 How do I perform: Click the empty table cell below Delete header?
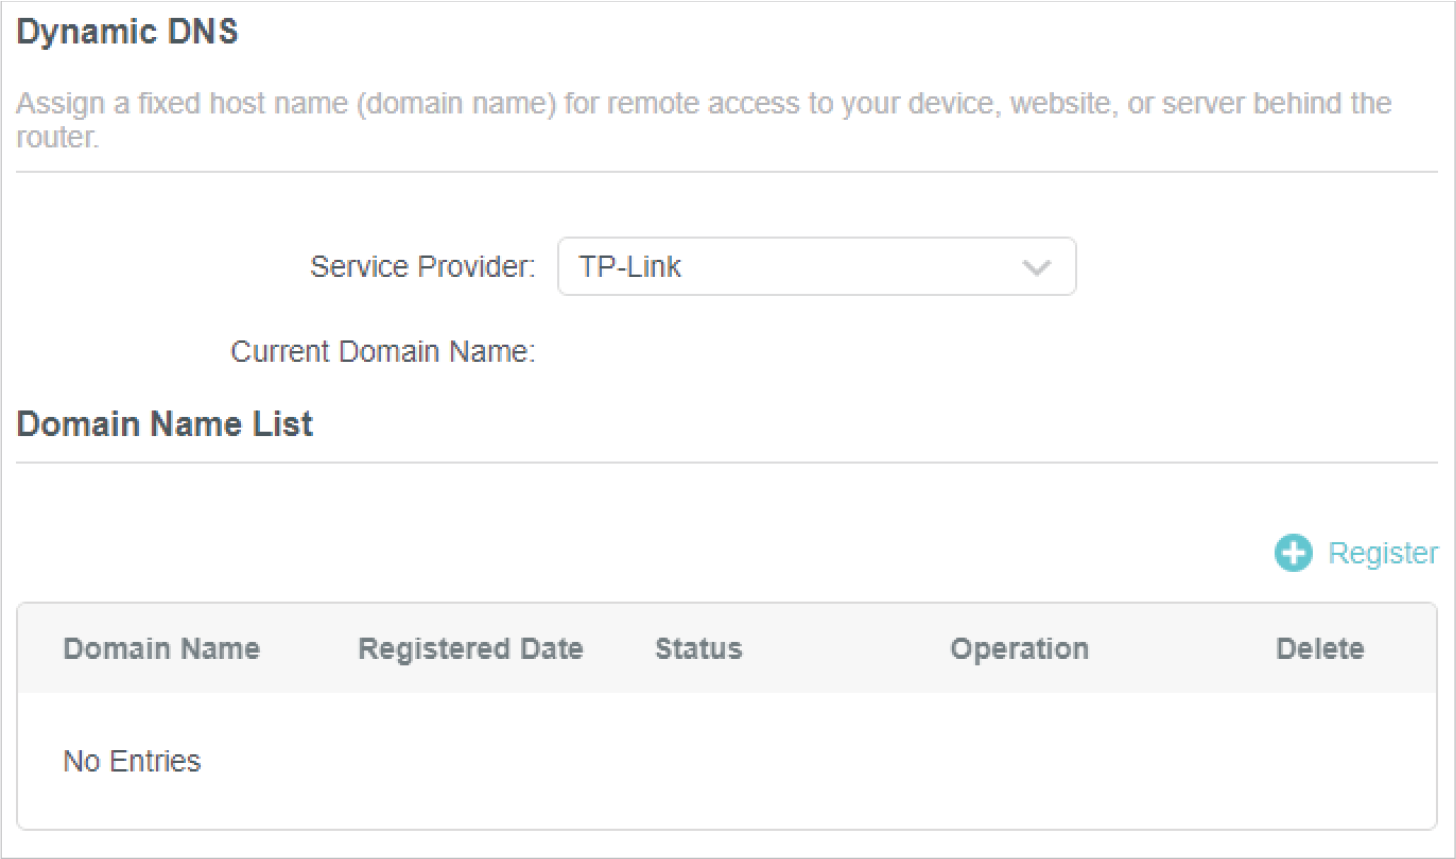(x=1319, y=761)
